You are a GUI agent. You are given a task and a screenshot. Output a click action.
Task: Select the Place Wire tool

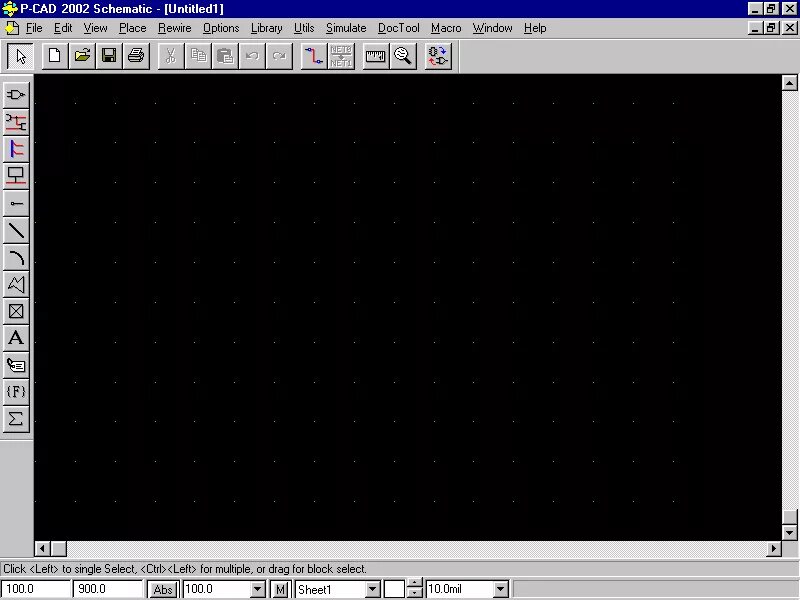pyautogui.click(x=16, y=122)
